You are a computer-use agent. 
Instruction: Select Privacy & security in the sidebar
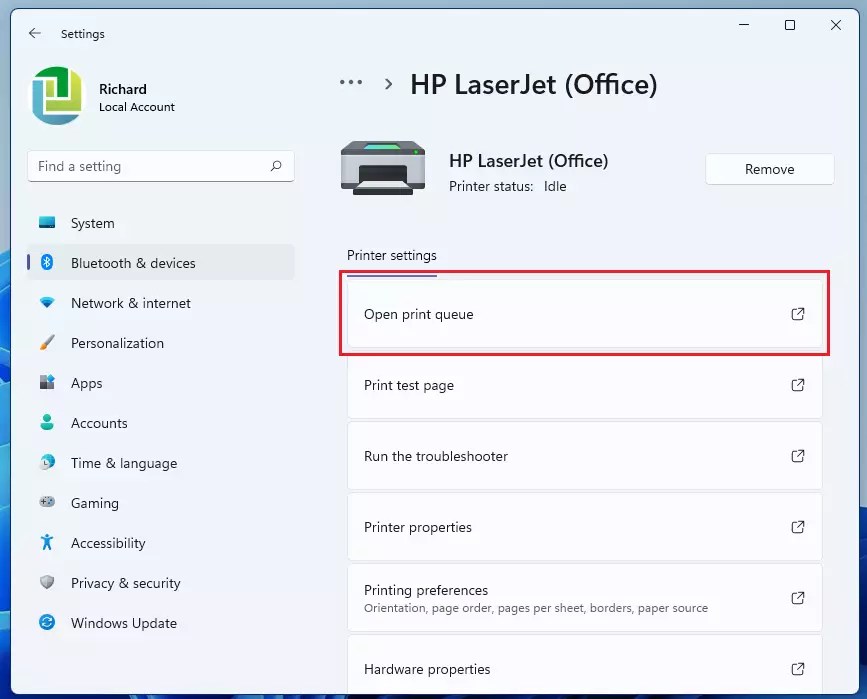point(125,583)
